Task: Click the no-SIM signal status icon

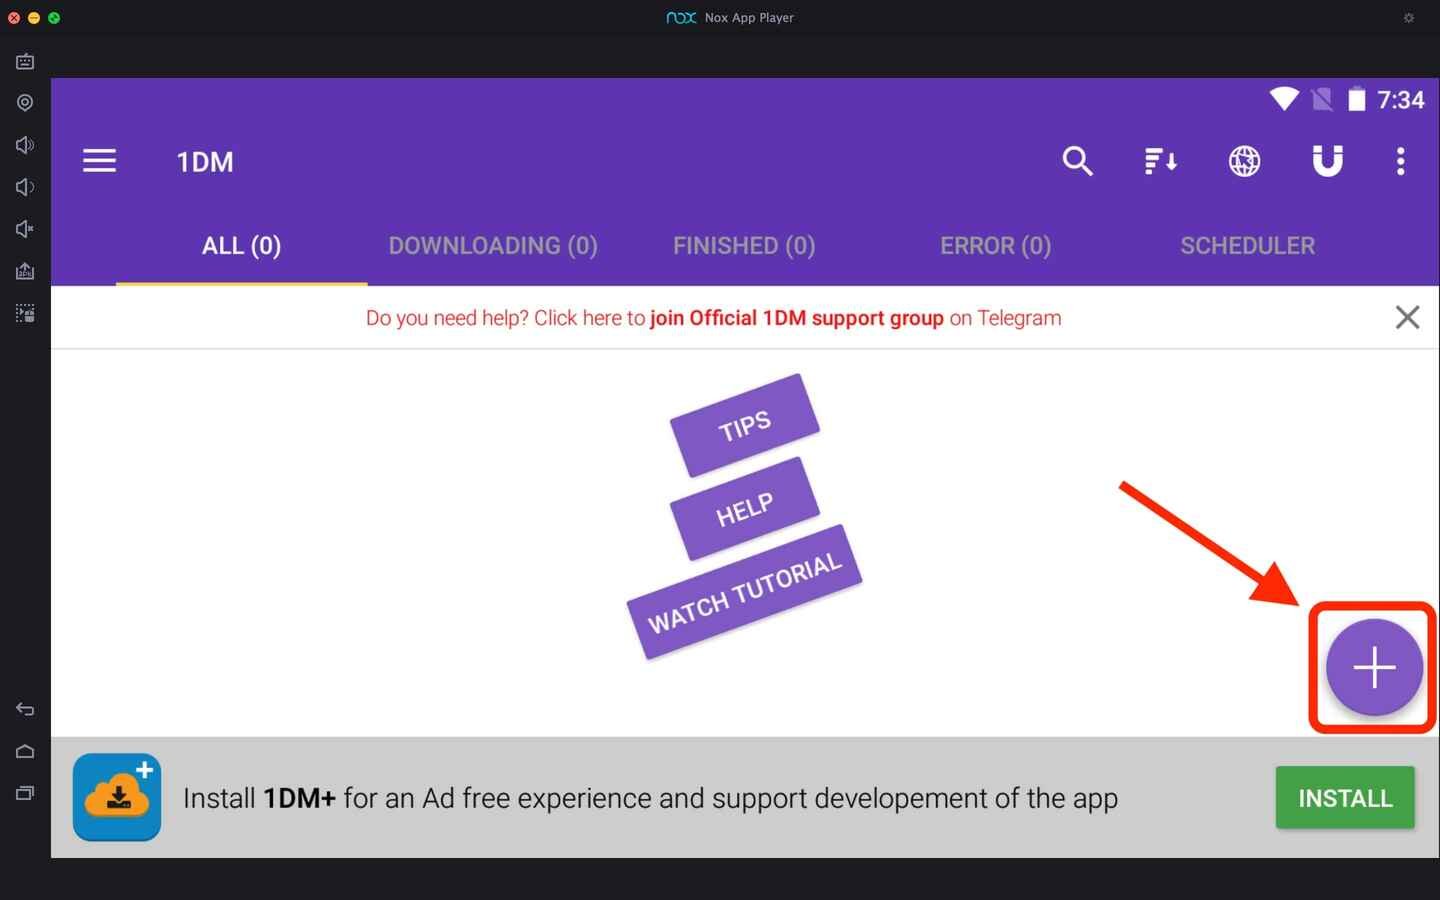Action: click(1321, 98)
